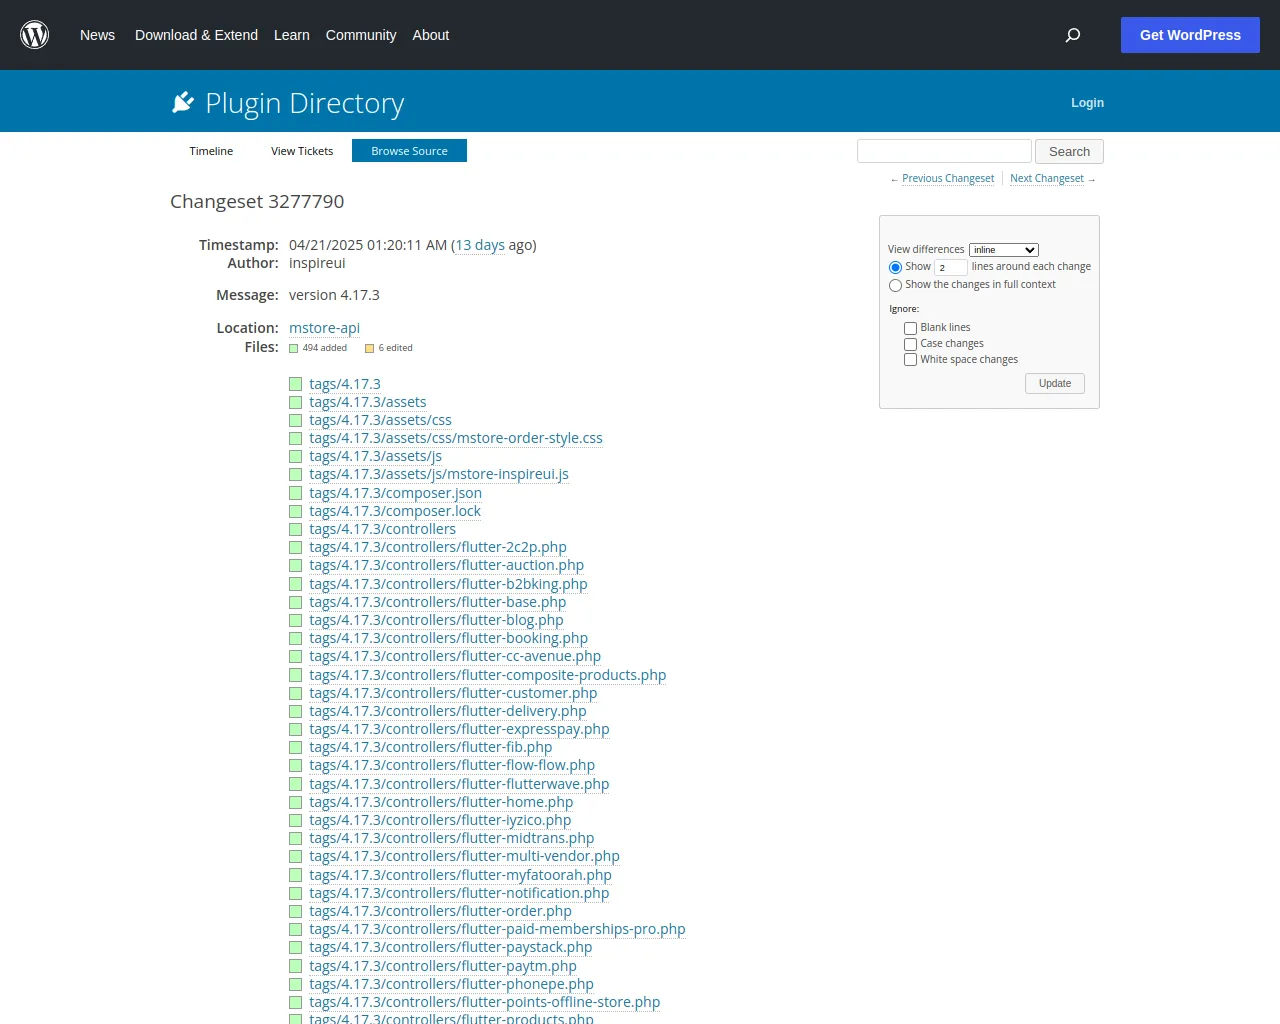
Task: Enable the White space changes checkbox
Action: pos(910,360)
